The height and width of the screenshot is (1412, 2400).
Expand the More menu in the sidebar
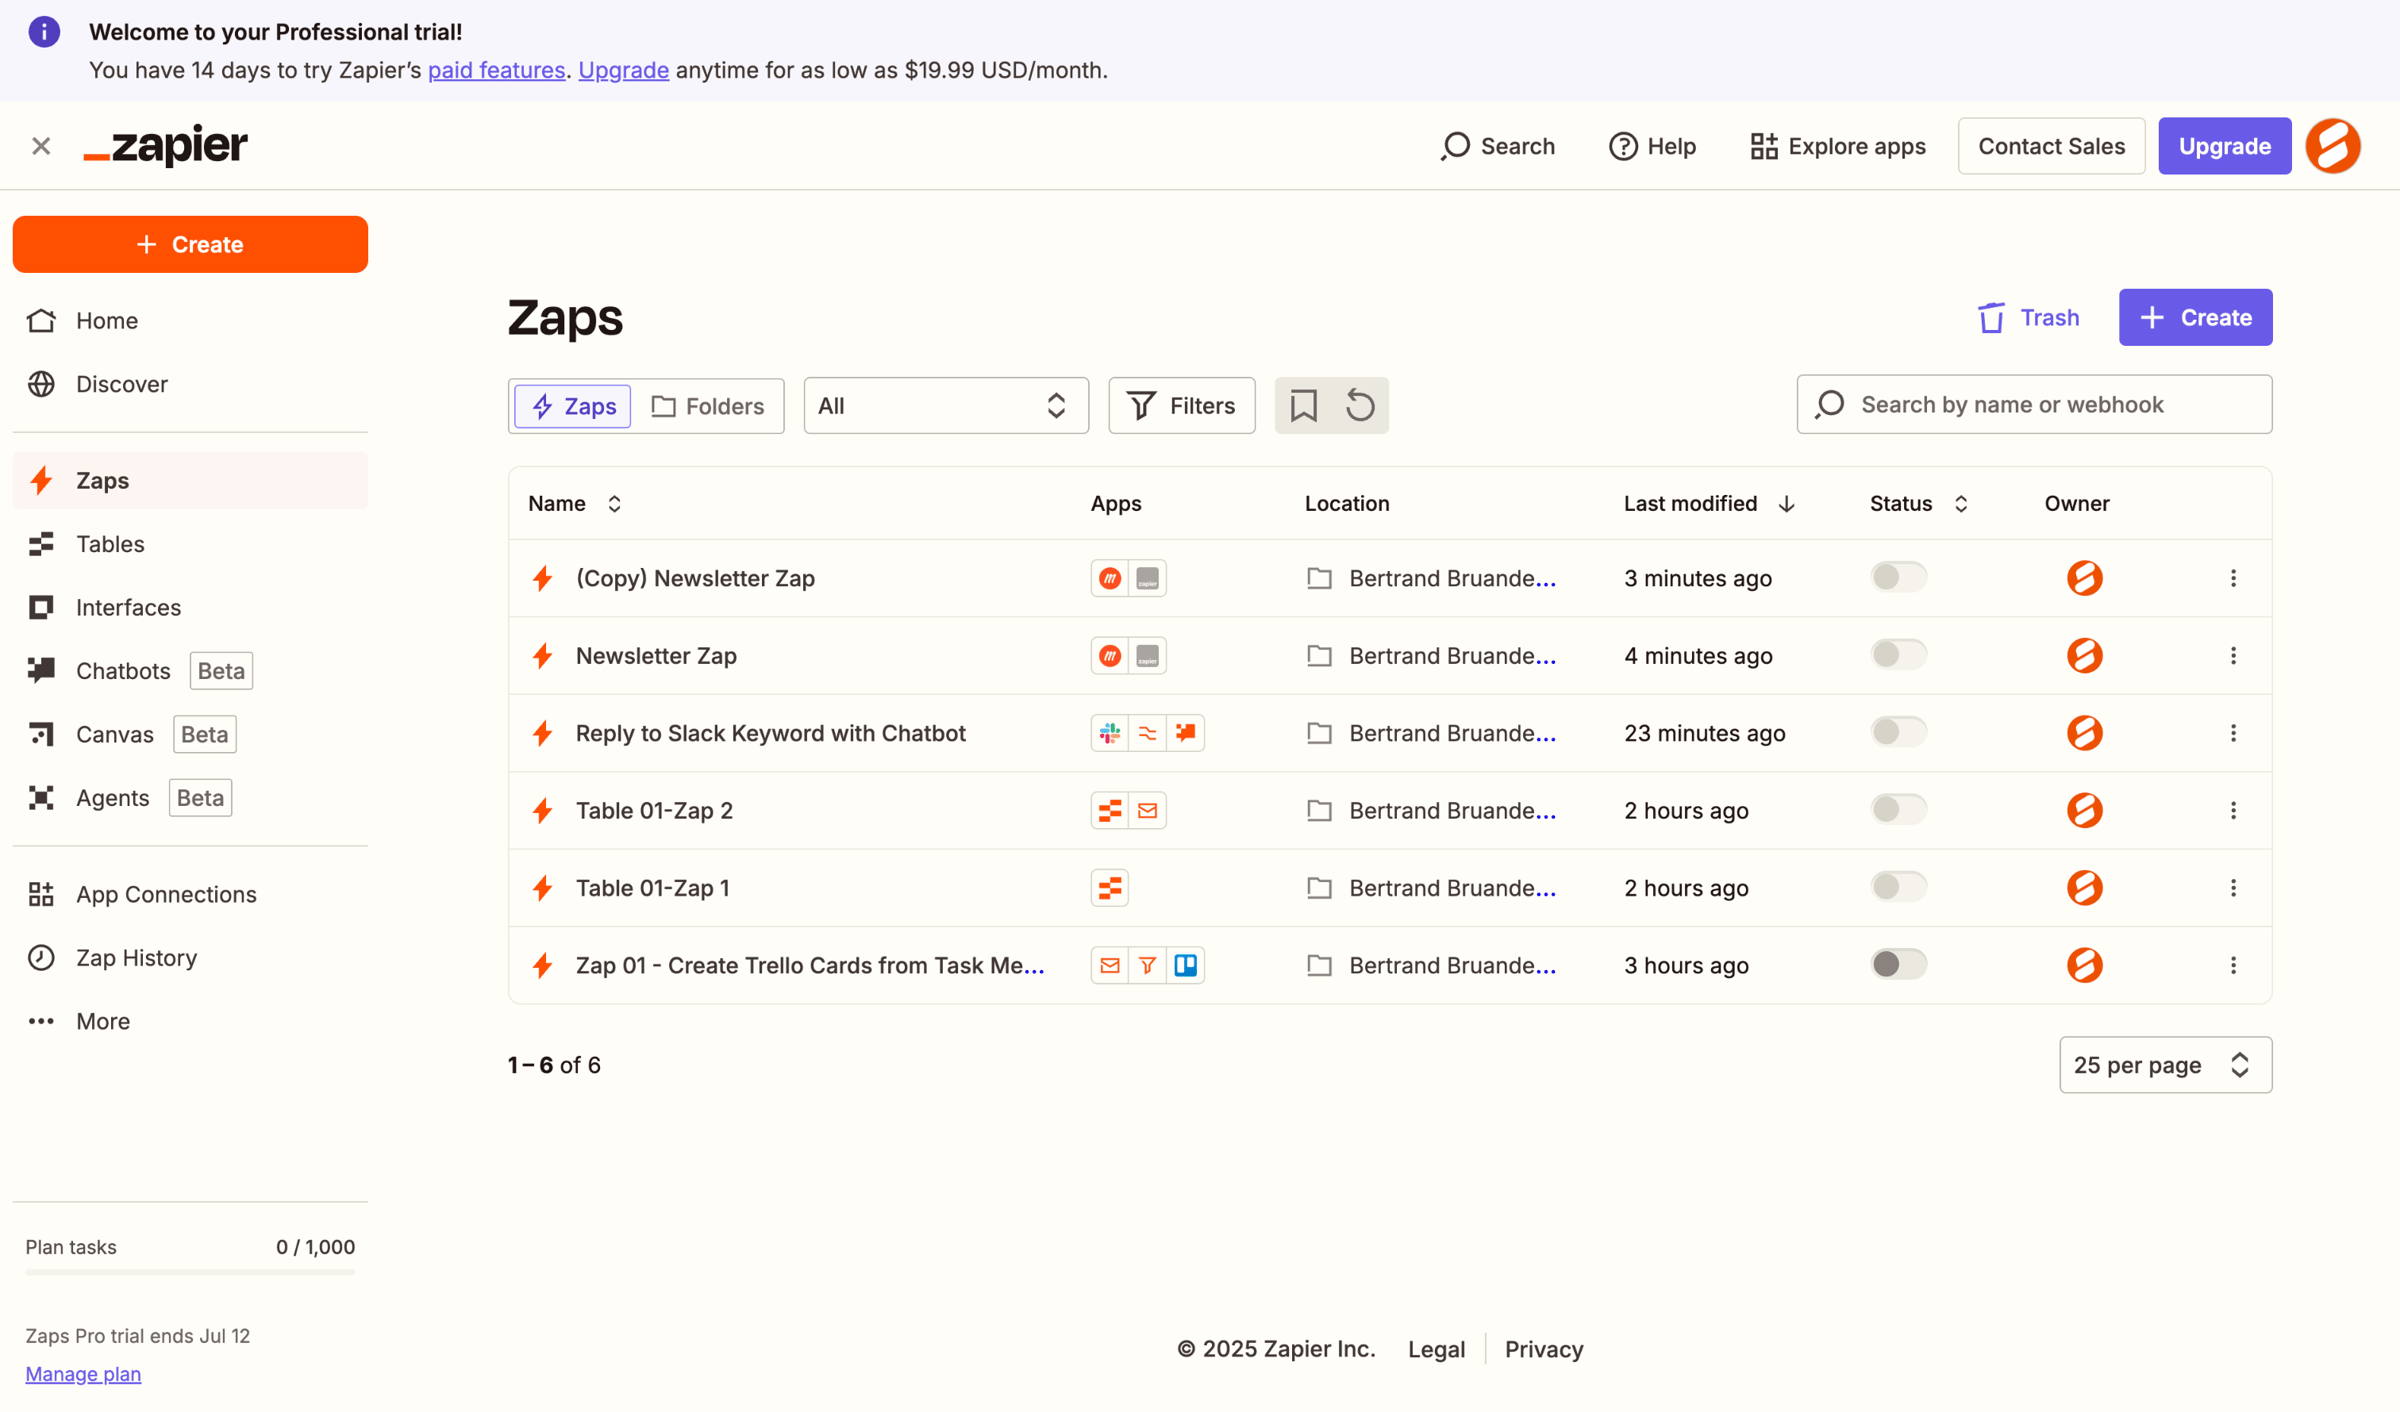(190, 1021)
